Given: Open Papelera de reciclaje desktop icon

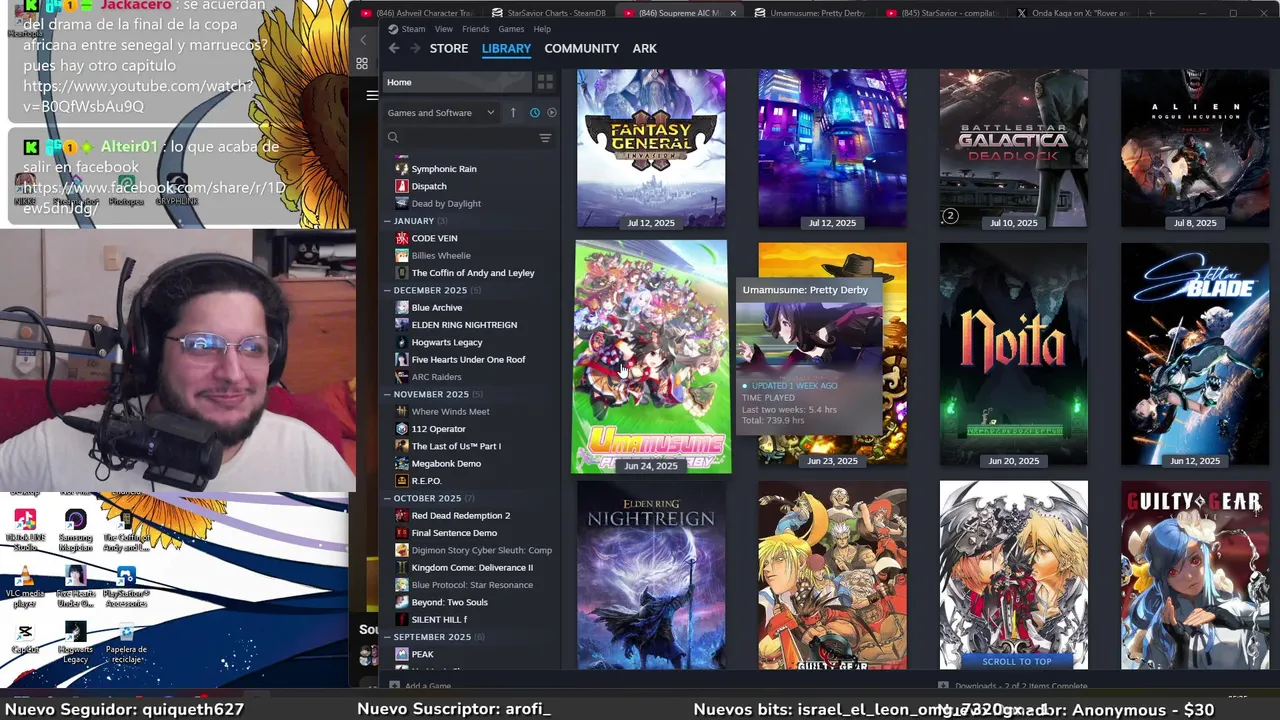Looking at the screenshot, I should (126, 644).
